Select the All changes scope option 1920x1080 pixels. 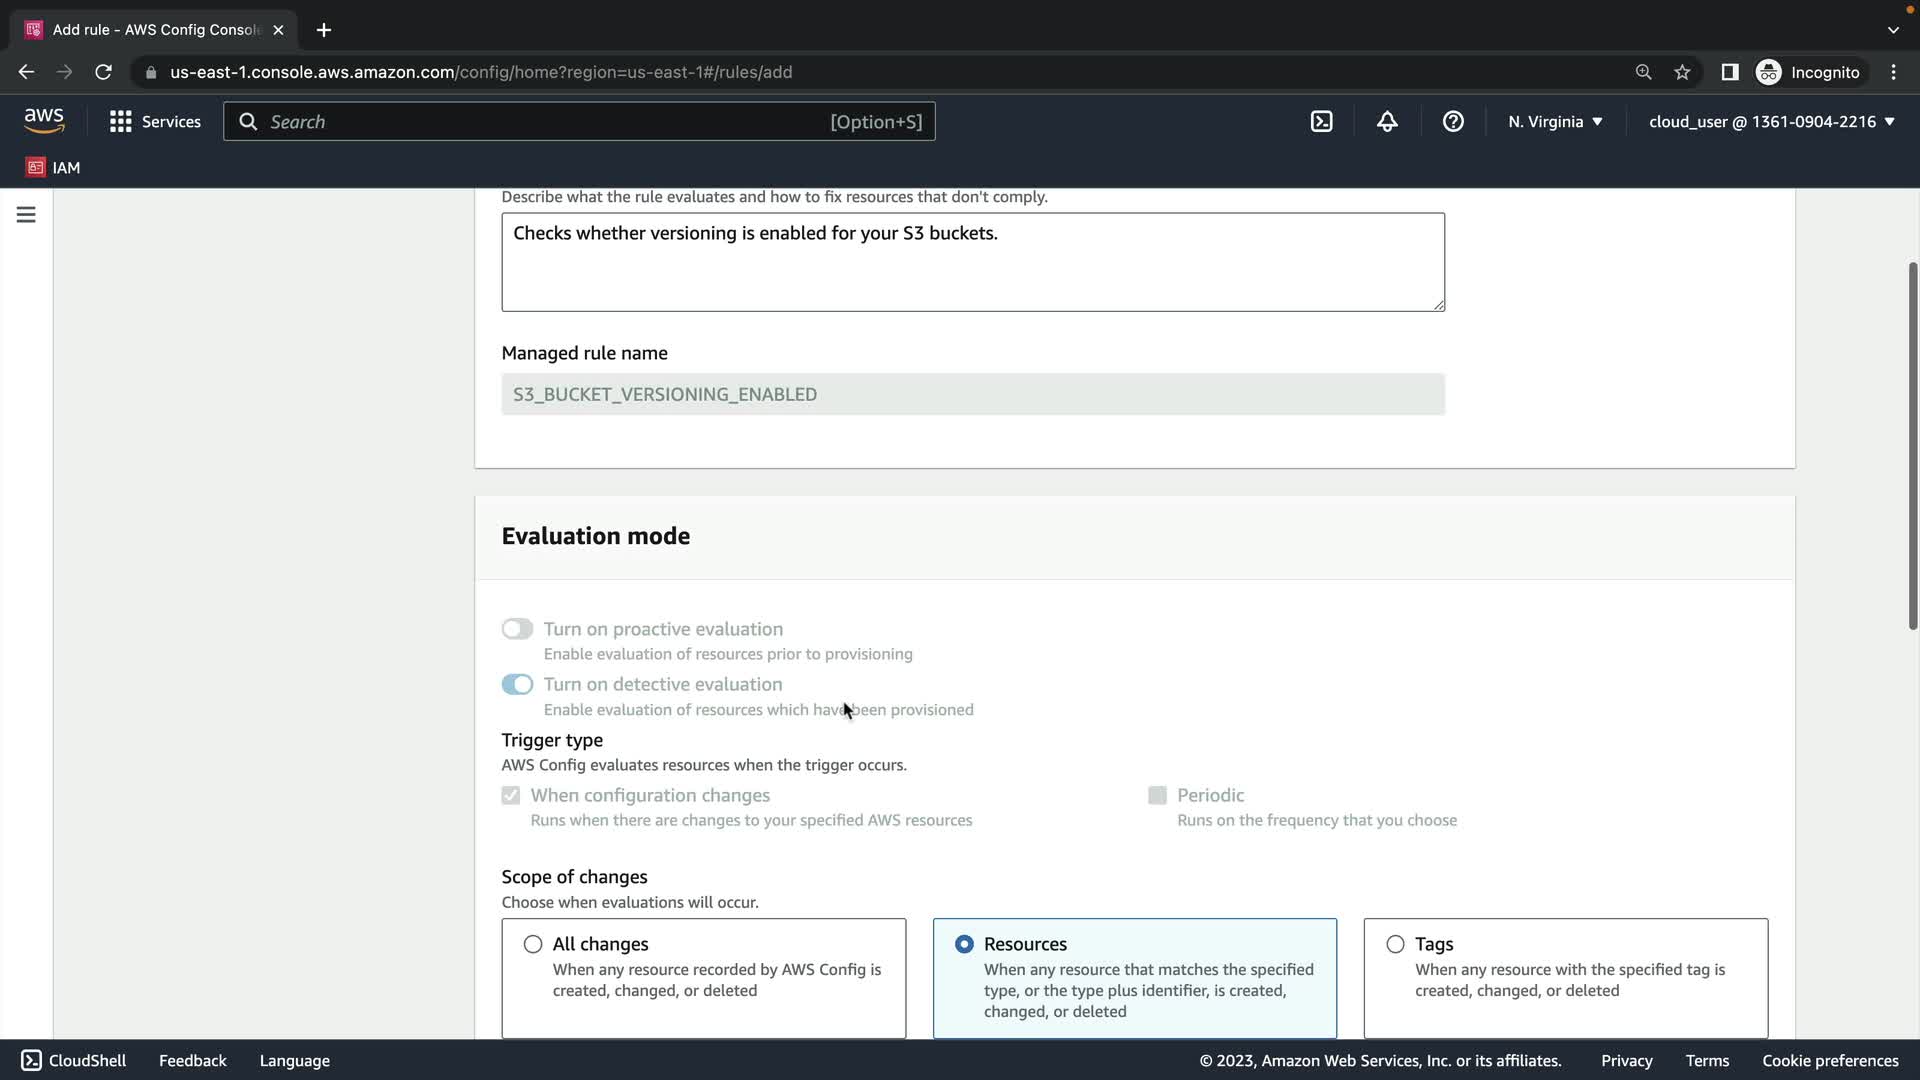click(533, 944)
